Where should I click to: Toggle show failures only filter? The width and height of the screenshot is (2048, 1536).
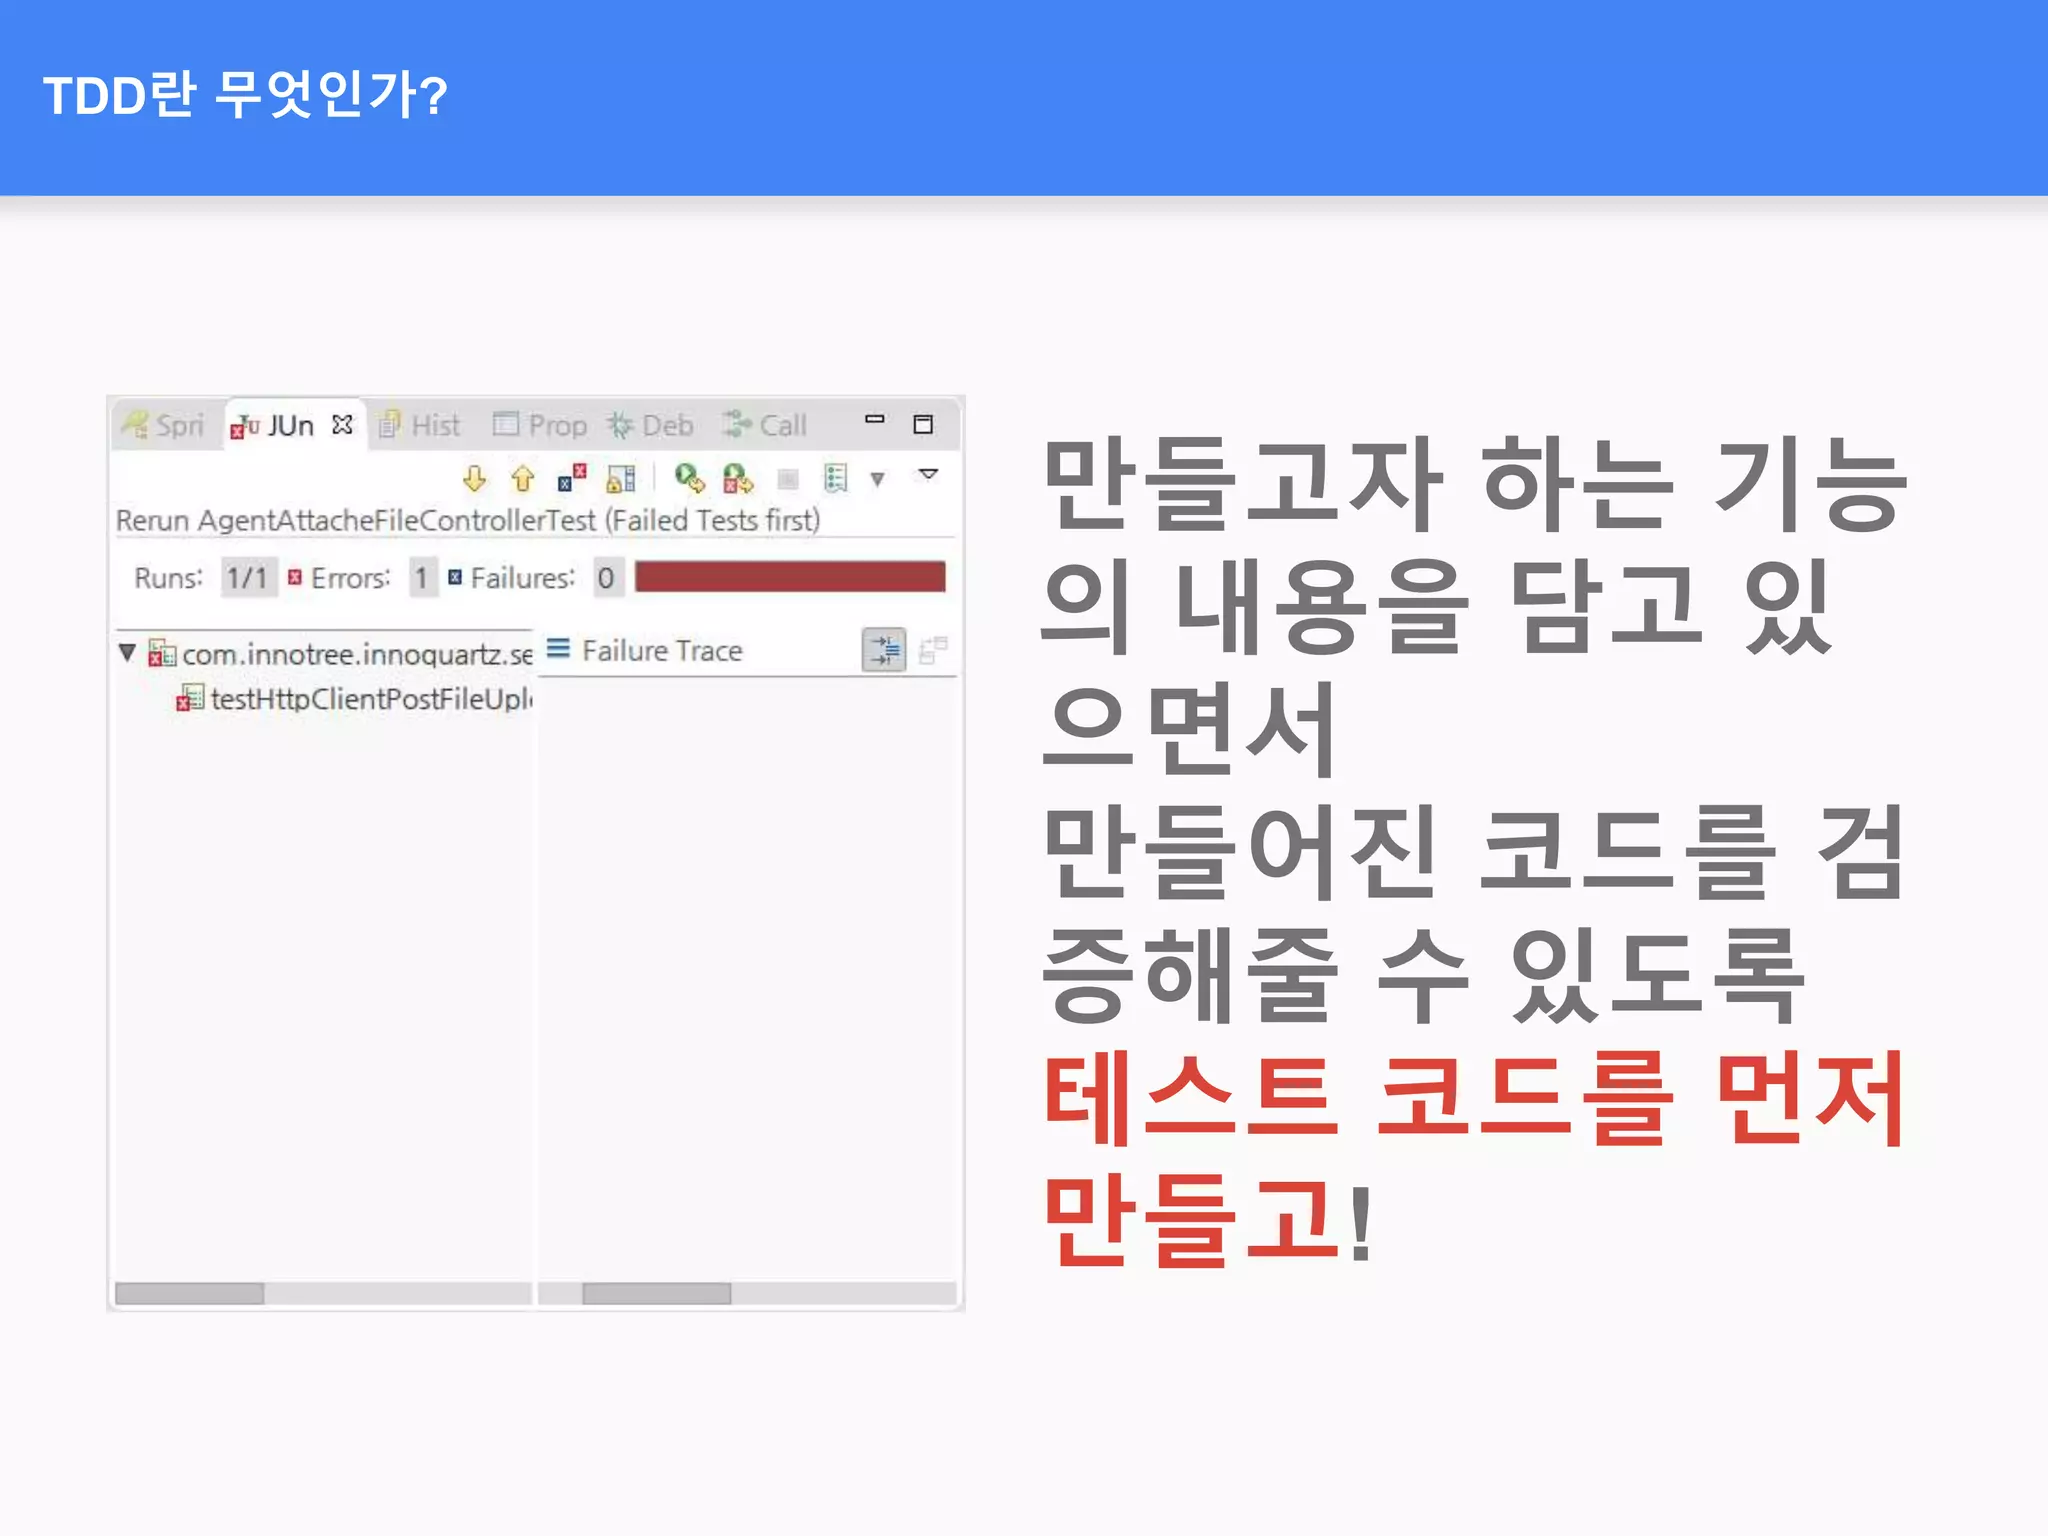tap(571, 479)
